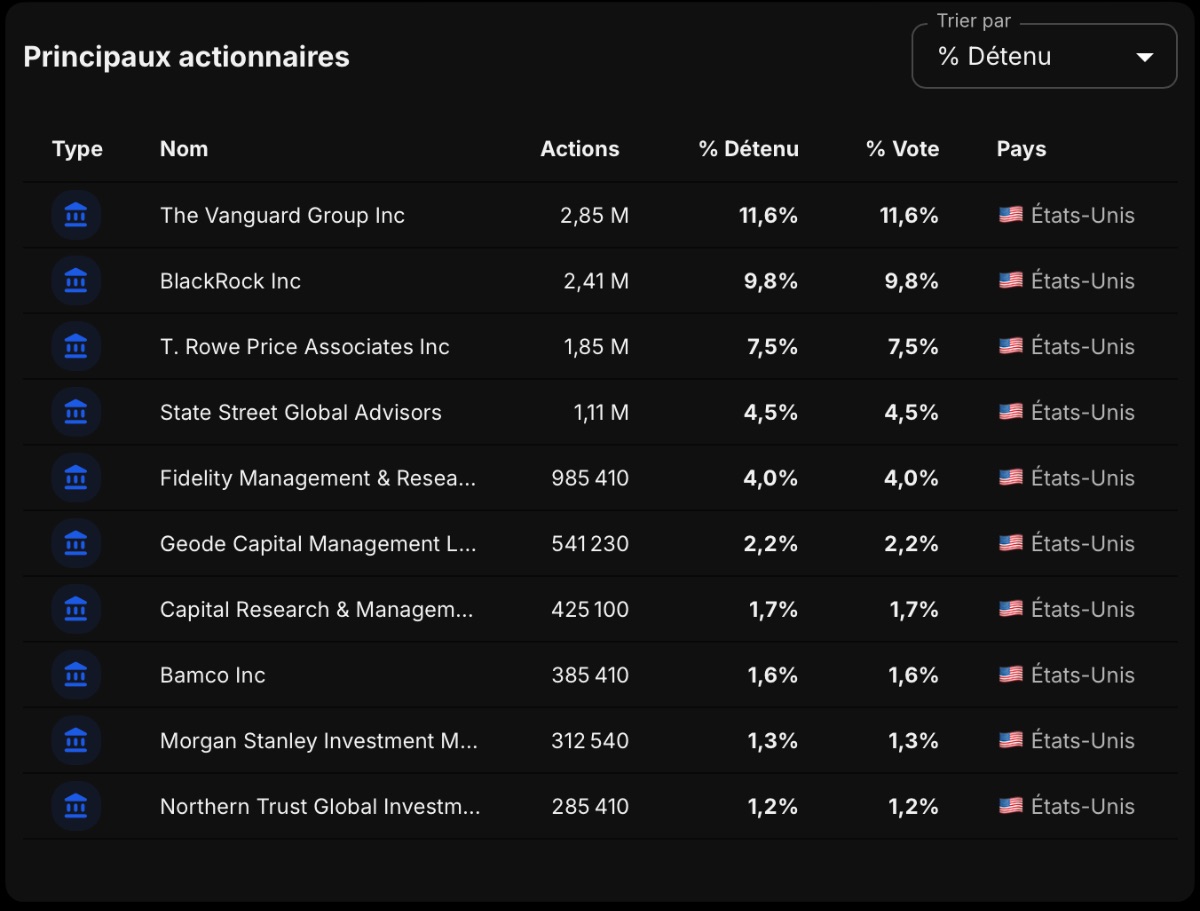Screen dimensions: 1200x911
Task: Click the 'Pays' column header
Action: pyautogui.click(x=1021, y=149)
